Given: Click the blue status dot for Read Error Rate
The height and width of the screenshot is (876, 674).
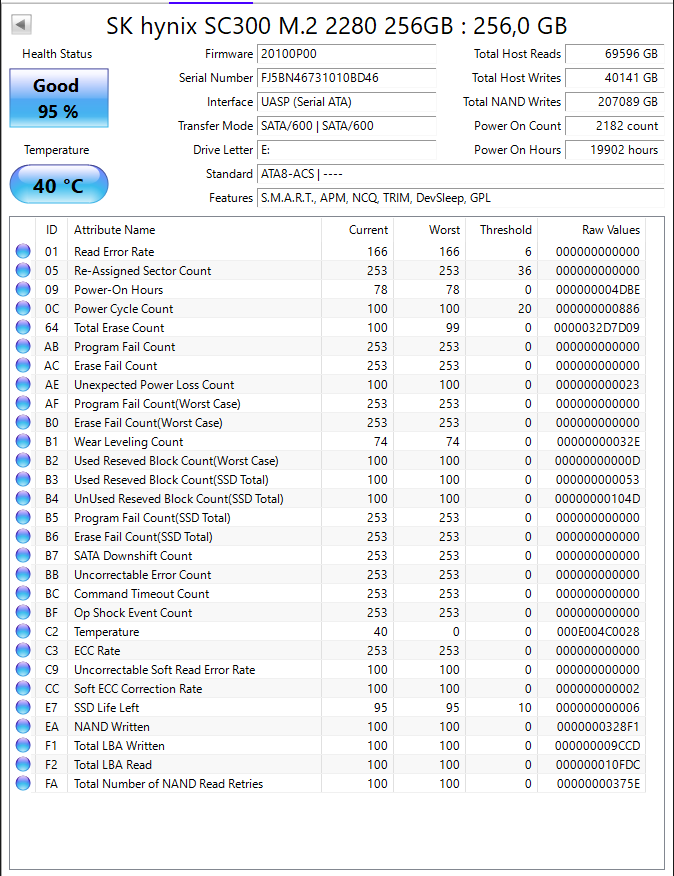Looking at the screenshot, I should 23,251.
